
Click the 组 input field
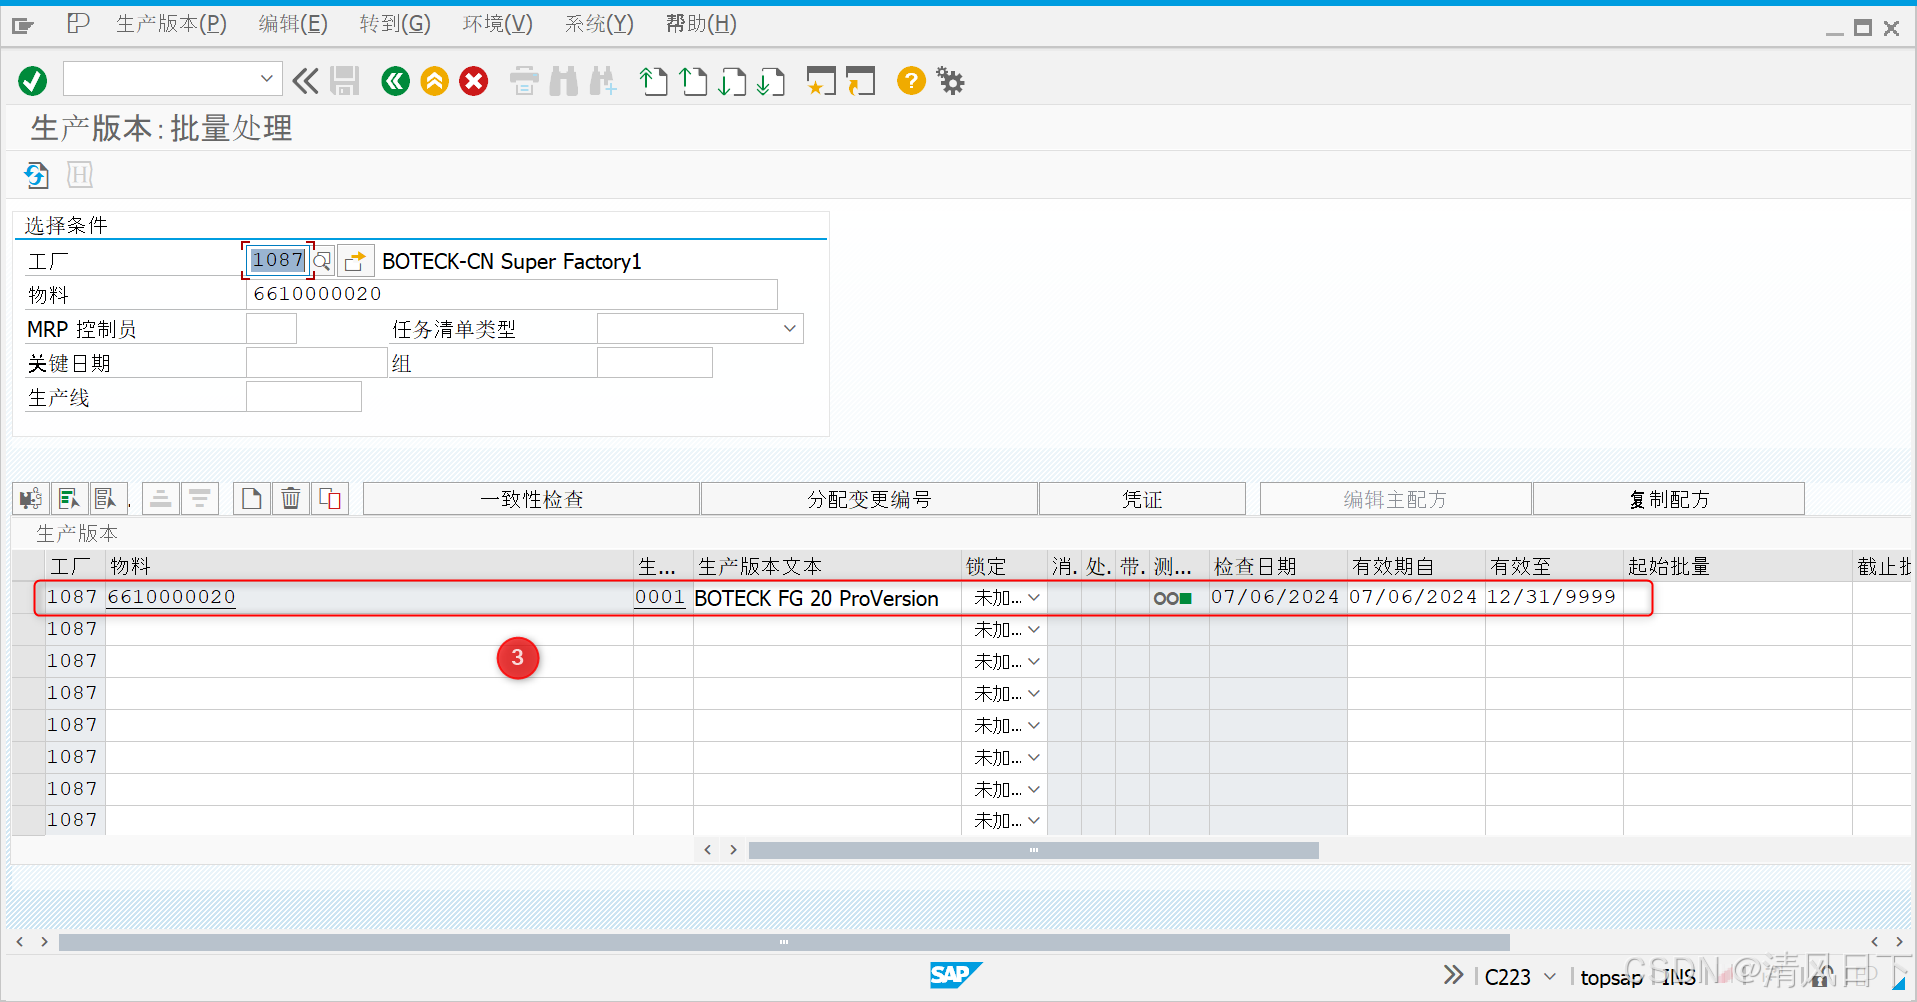click(x=654, y=362)
